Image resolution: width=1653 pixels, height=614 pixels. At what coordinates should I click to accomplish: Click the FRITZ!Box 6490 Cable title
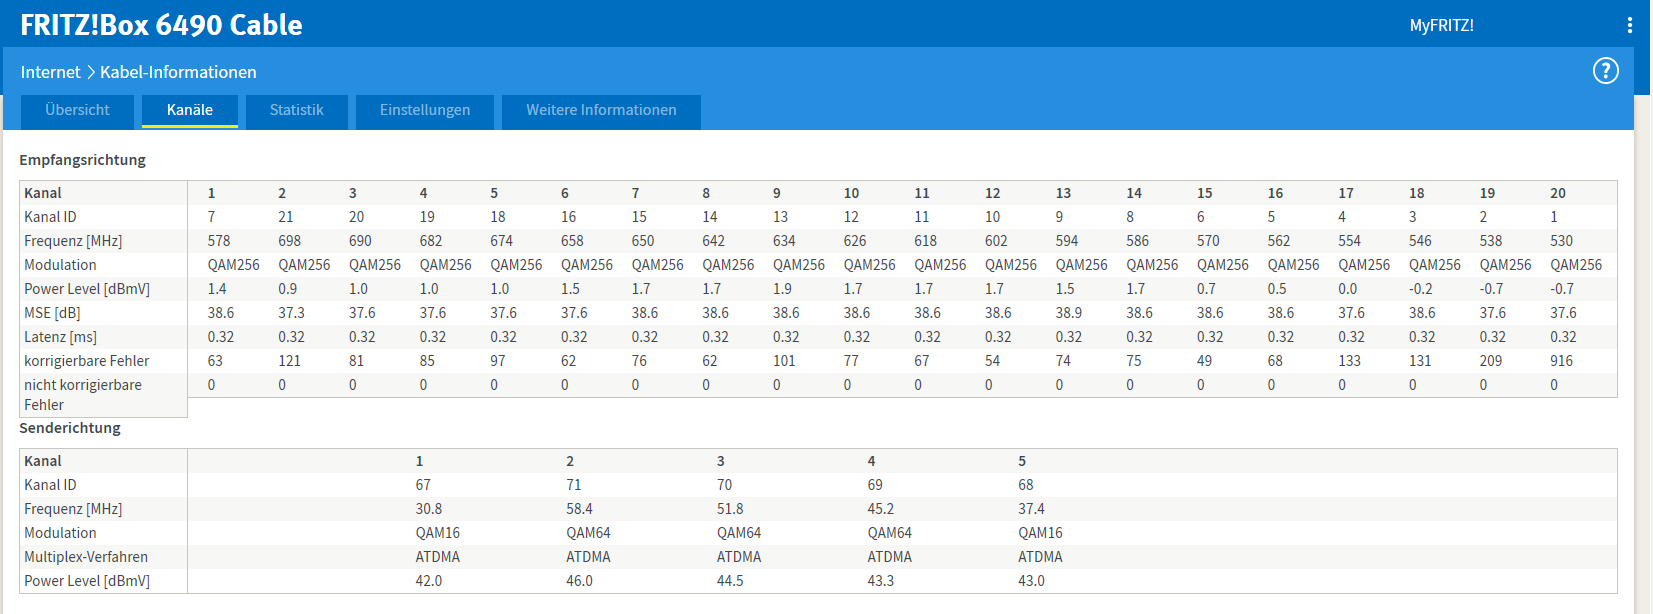coord(161,25)
